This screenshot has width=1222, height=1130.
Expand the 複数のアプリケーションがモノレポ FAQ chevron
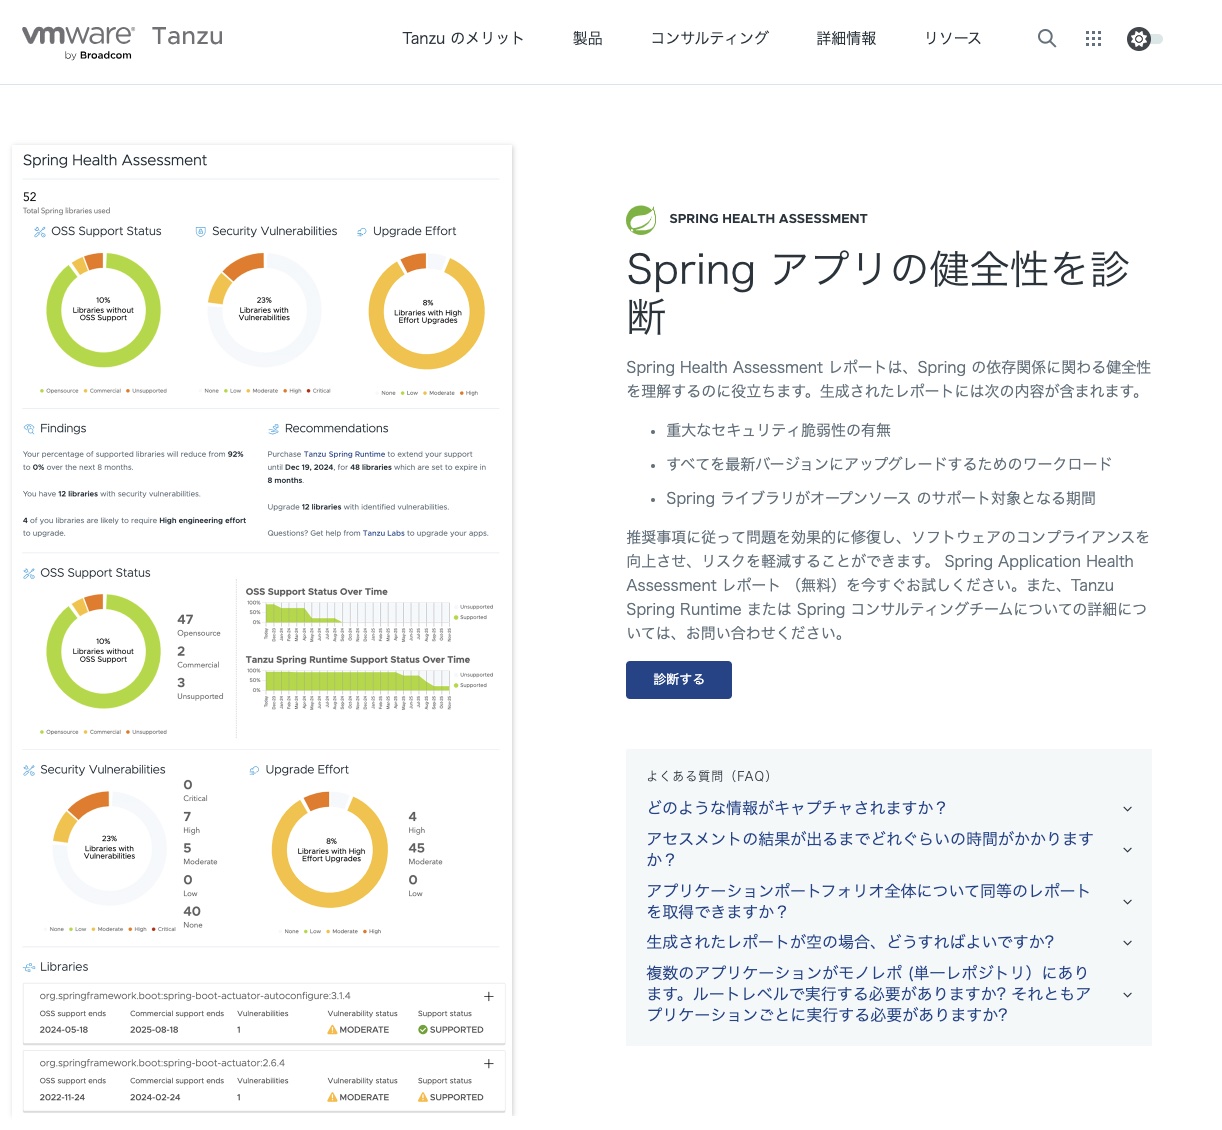coord(1128,995)
